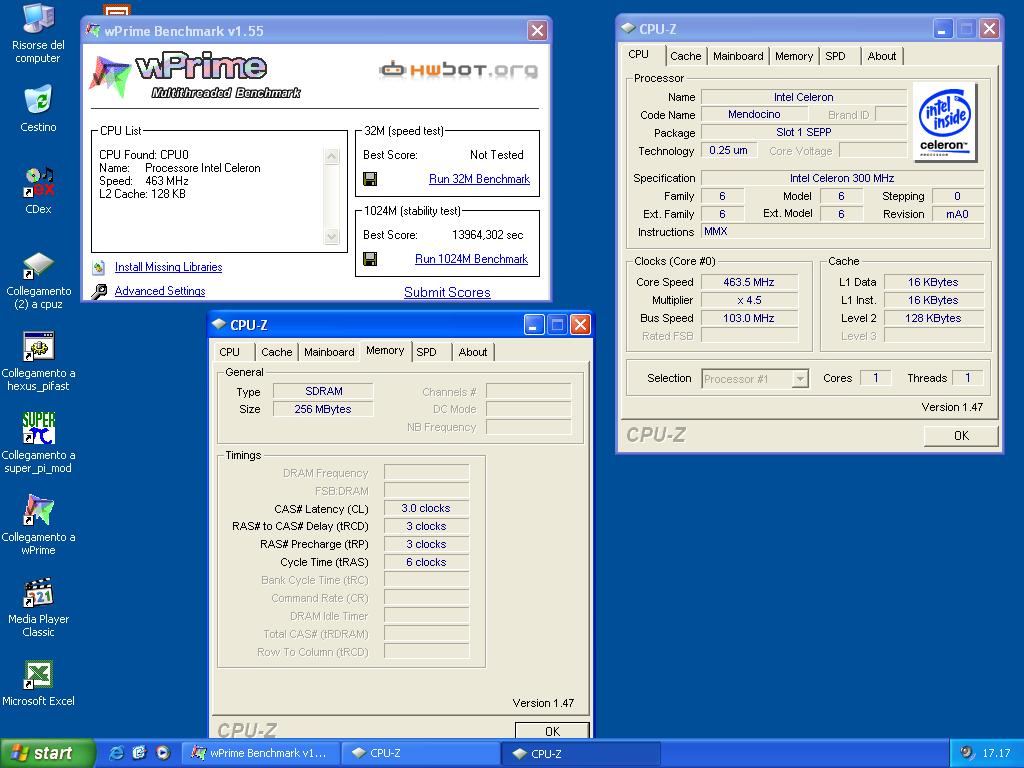The width and height of the screenshot is (1024, 768).
Task: Launch the super_pi_mod shortcut icon
Action: coord(38,428)
